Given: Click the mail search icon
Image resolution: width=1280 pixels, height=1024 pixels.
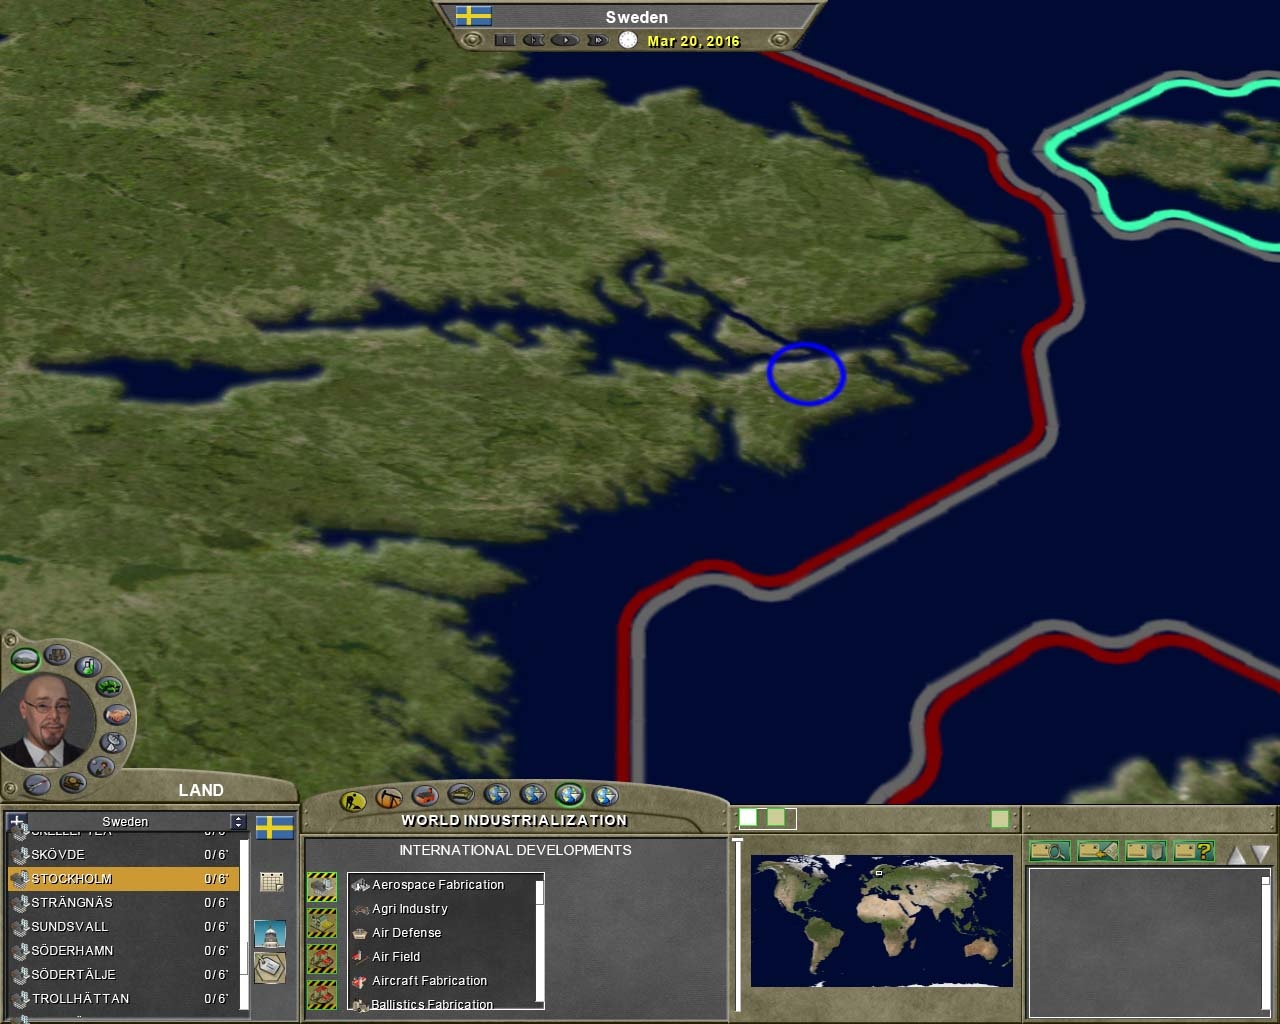Looking at the screenshot, I should [1050, 851].
